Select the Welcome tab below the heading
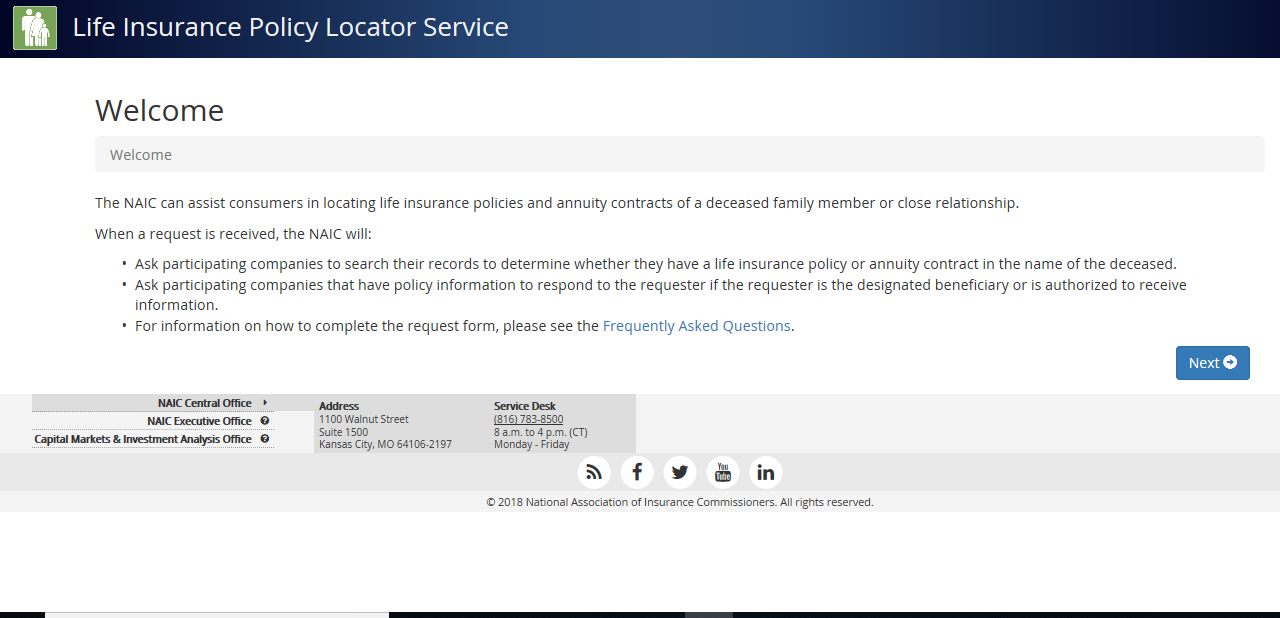Screen dimensions: 1280x618 point(141,154)
